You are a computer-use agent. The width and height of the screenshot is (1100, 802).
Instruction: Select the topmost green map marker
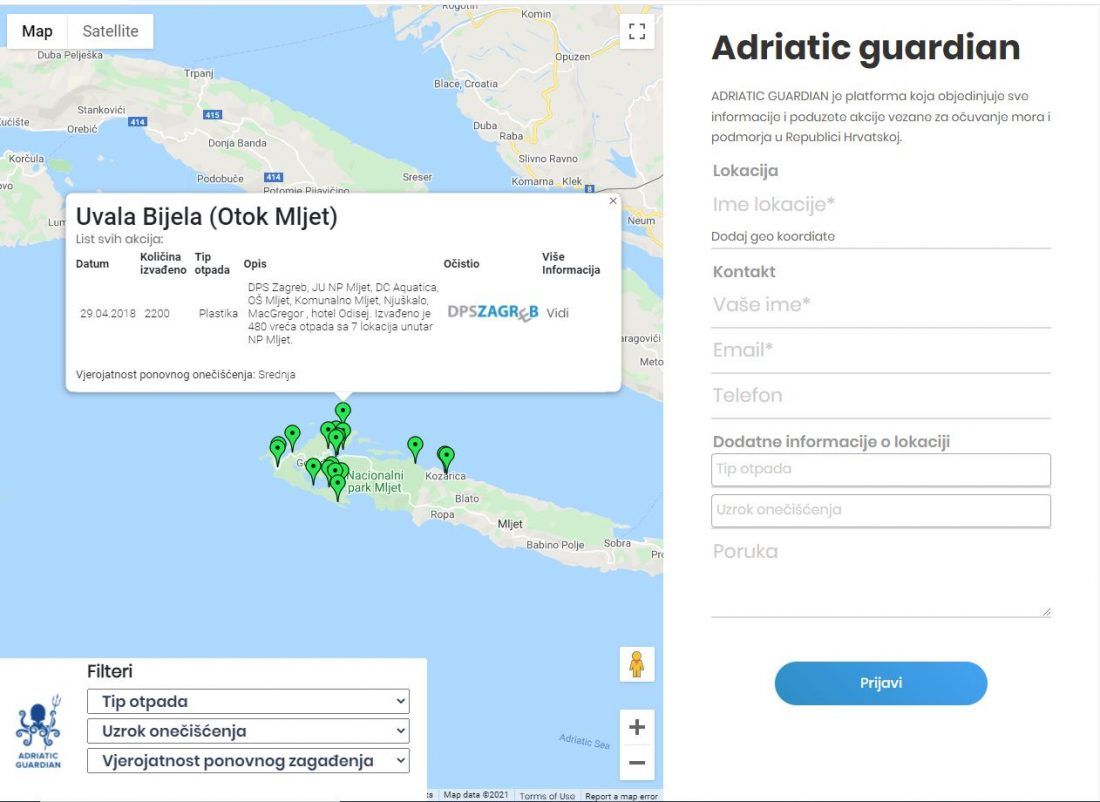(343, 411)
